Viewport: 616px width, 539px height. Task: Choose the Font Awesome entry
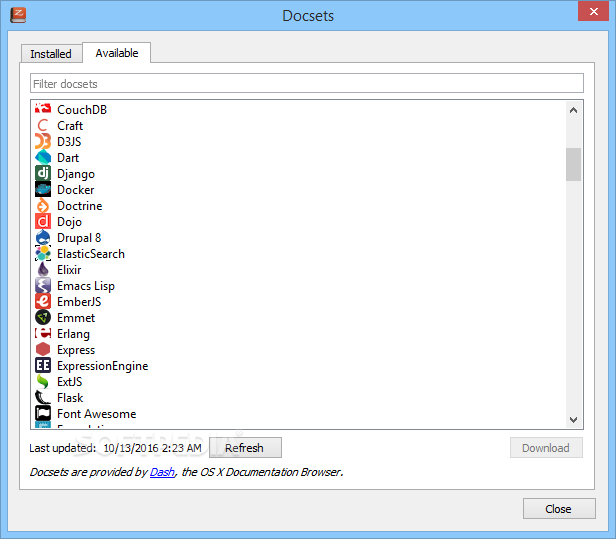pos(97,414)
